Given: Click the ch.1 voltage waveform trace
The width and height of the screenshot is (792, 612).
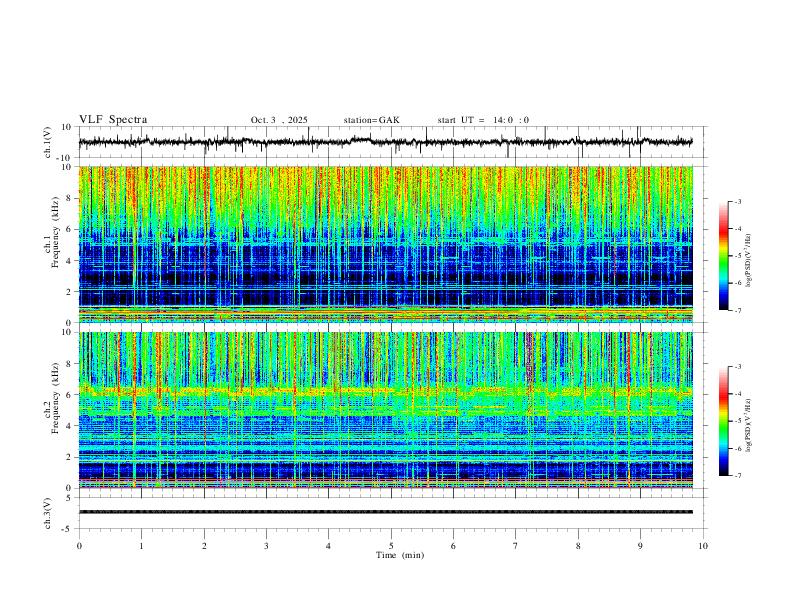Looking at the screenshot, I should (x=385, y=142).
